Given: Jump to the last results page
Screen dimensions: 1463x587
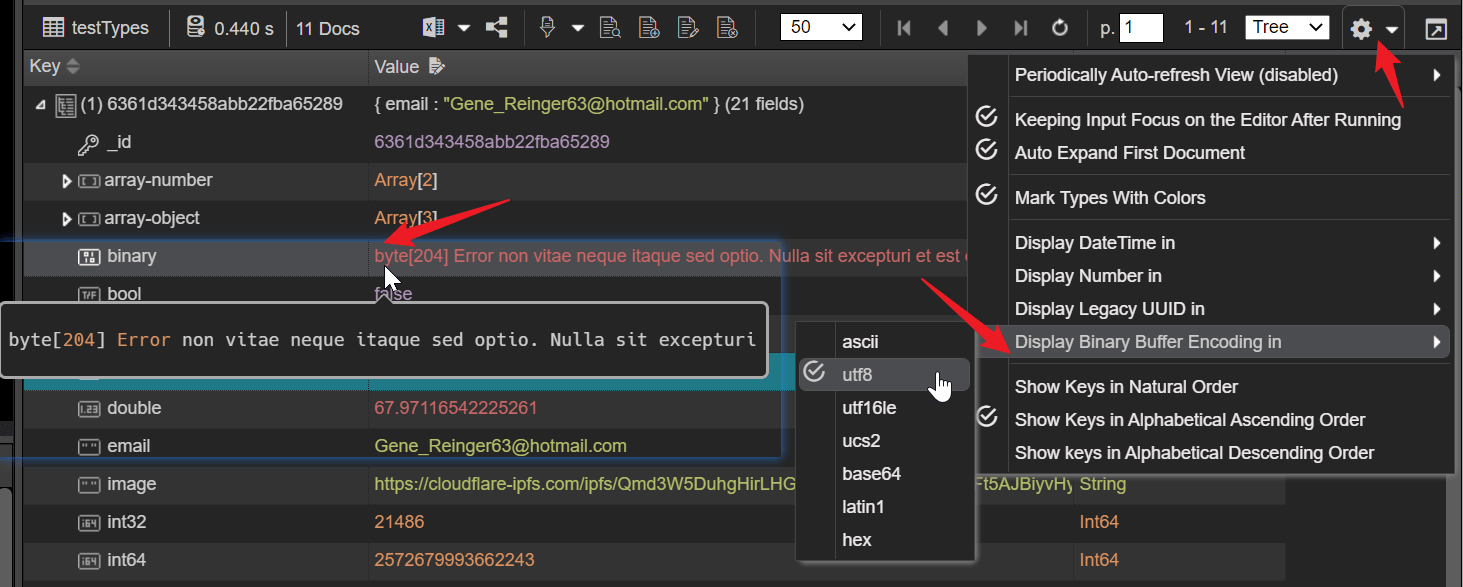Looking at the screenshot, I should pyautogui.click(x=1020, y=28).
